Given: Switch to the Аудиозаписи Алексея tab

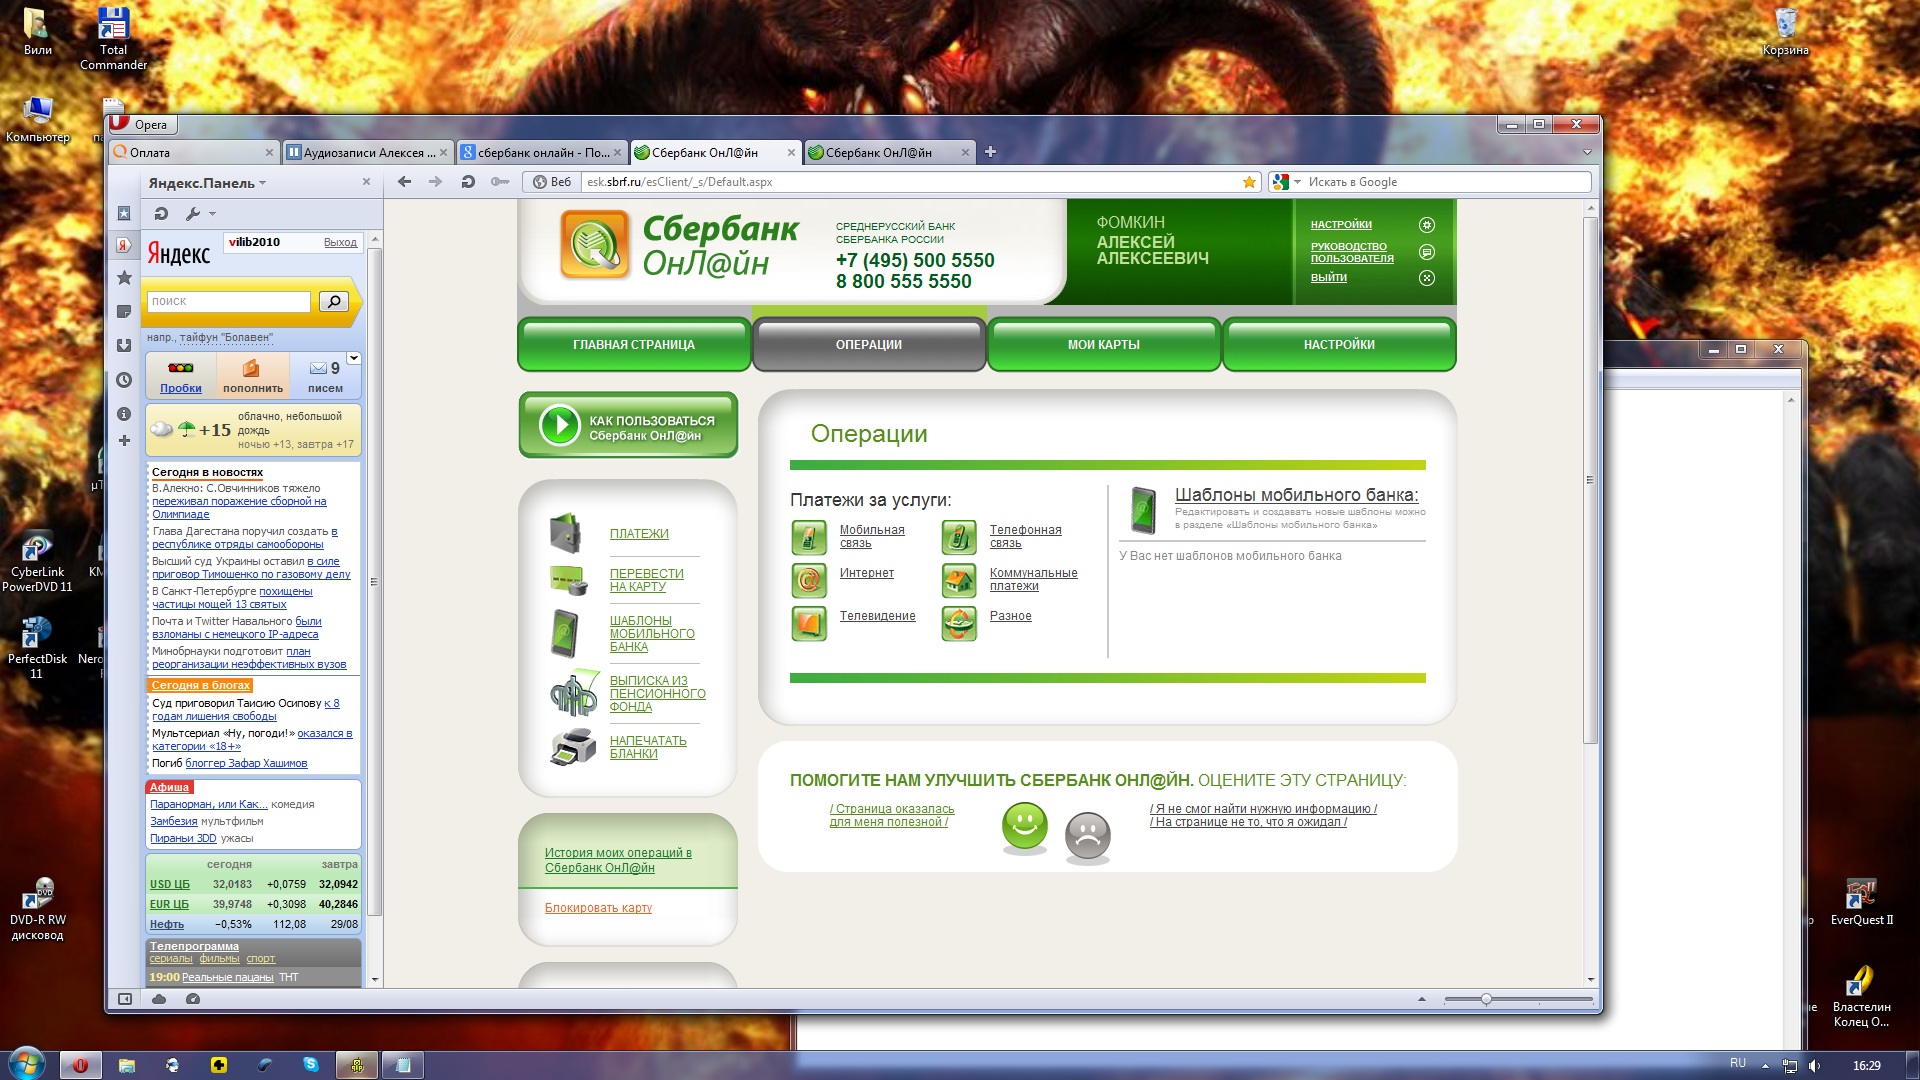Looking at the screenshot, I should click(368, 152).
